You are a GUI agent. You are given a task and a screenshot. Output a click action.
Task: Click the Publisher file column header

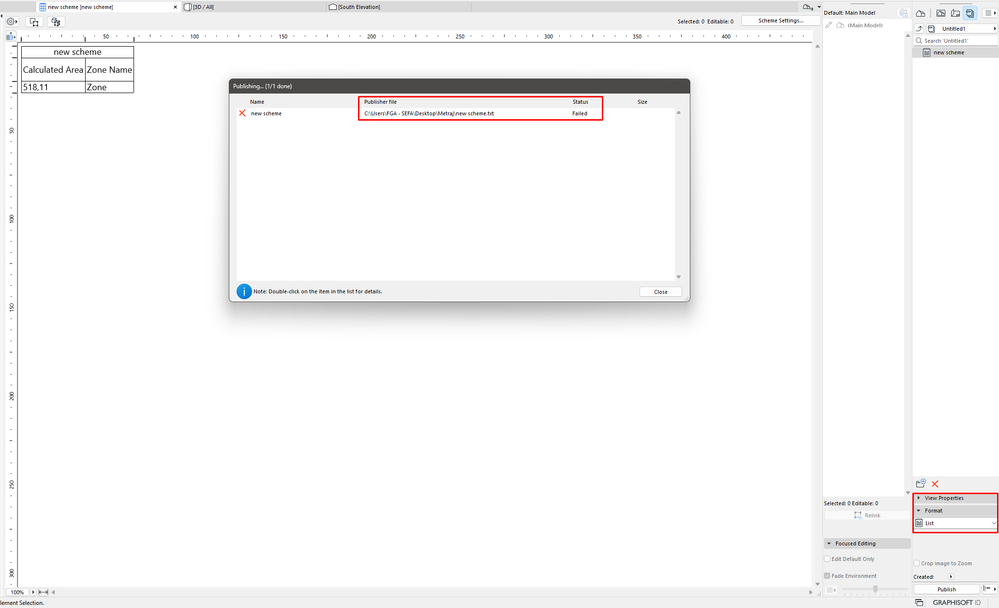click(x=380, y=102)
